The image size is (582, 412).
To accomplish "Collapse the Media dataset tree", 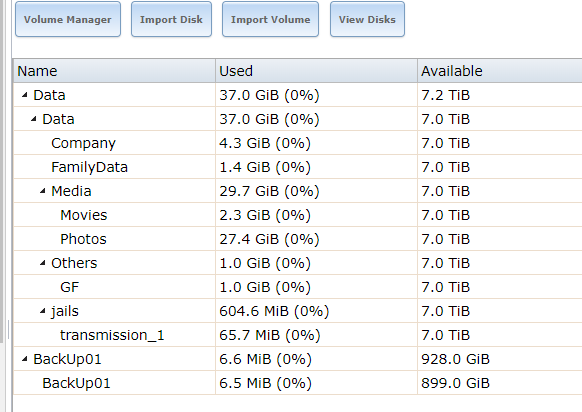I will click(43, 191).
